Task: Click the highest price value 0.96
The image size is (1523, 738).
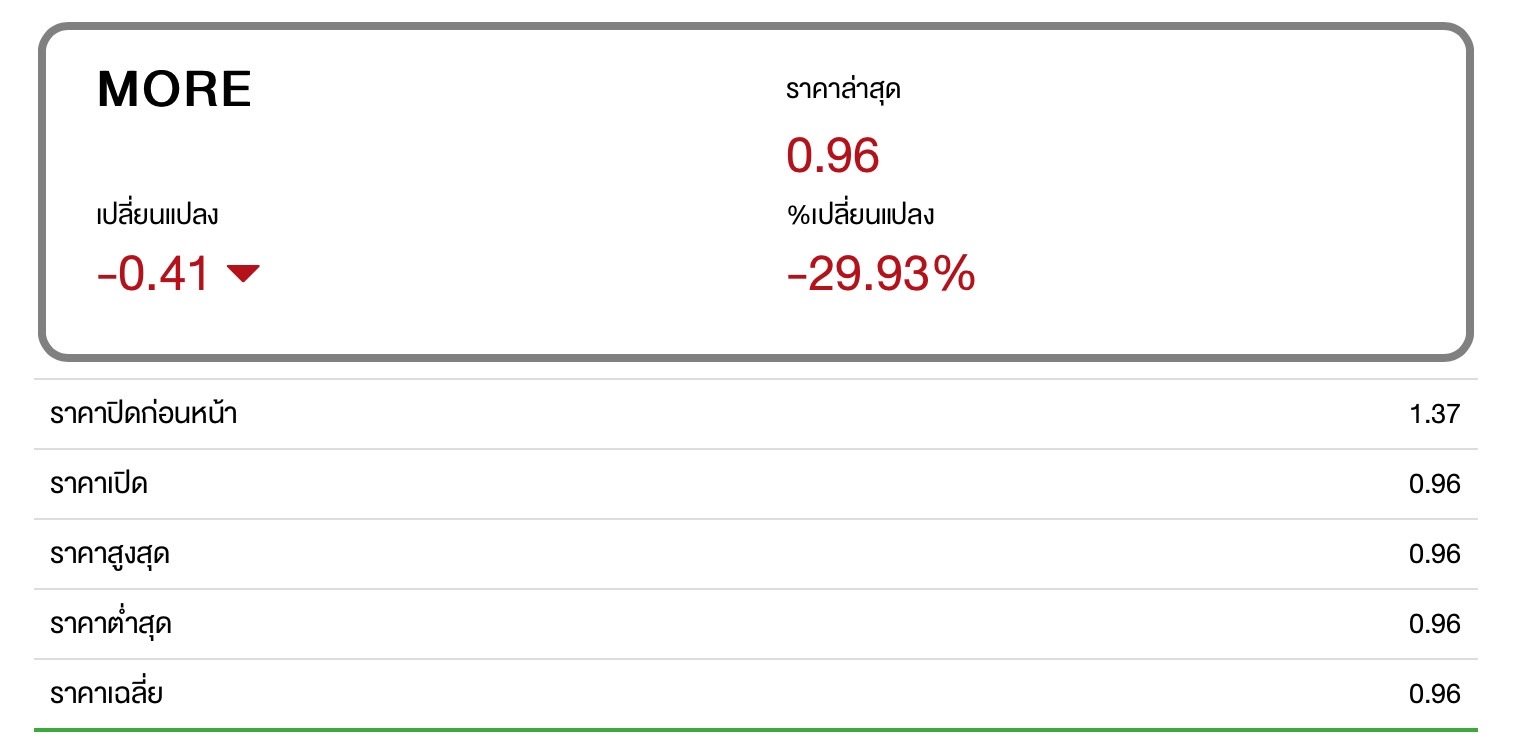Action: [1435, 555]
